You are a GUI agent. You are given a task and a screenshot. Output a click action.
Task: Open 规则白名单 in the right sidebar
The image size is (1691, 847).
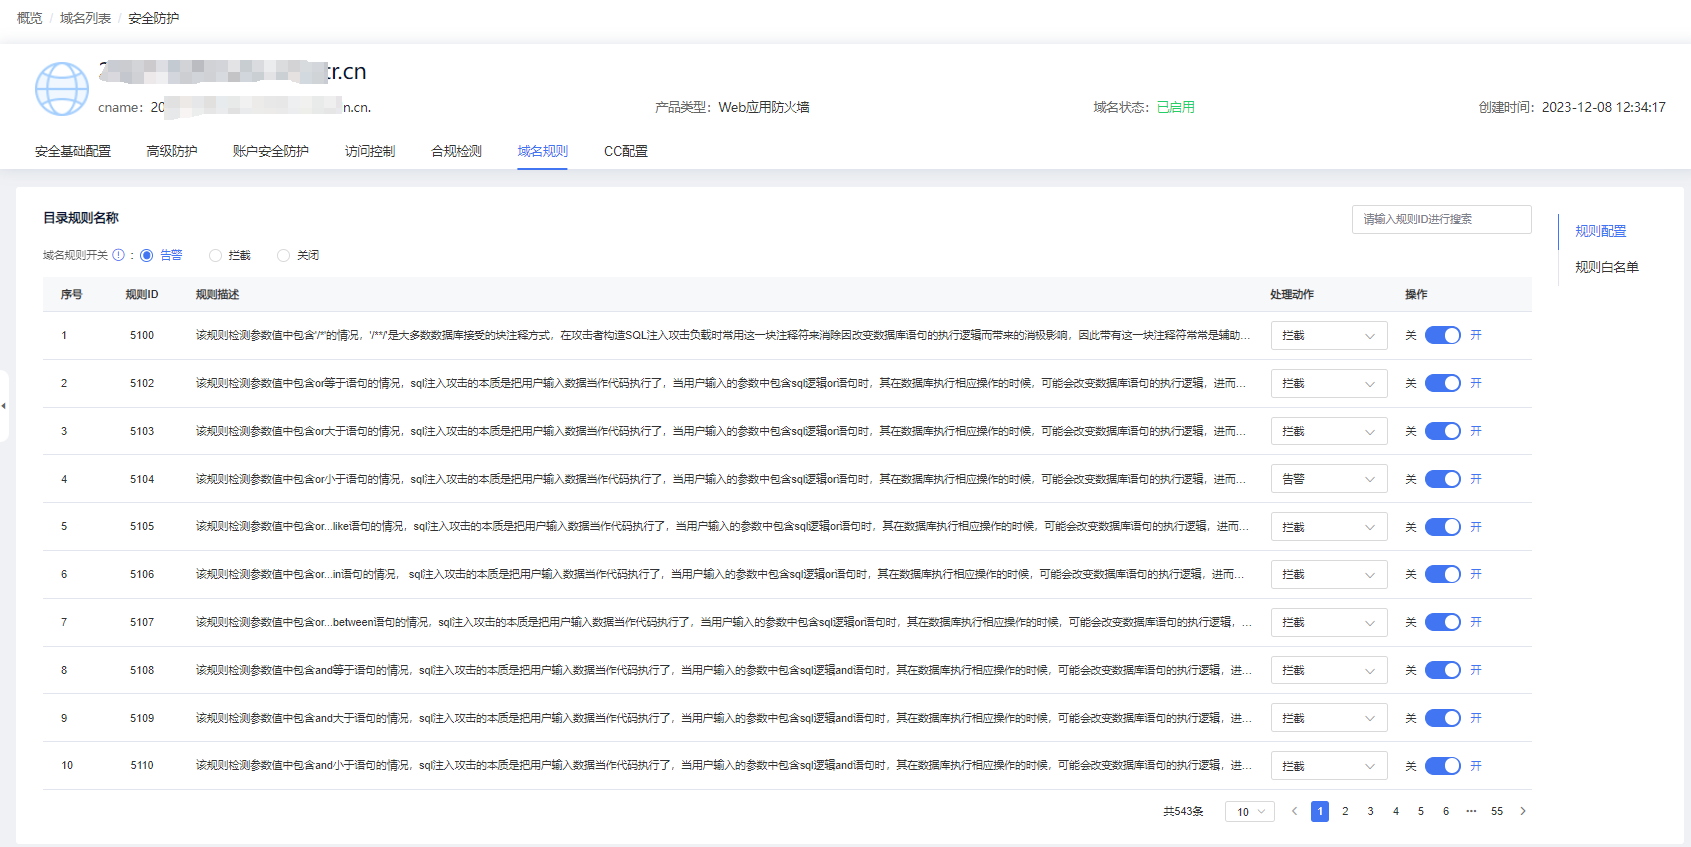pos(1606,267)
